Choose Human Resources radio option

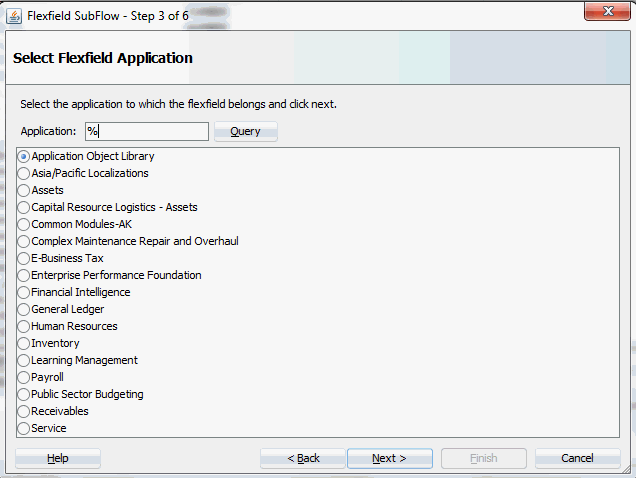[24, 327]
